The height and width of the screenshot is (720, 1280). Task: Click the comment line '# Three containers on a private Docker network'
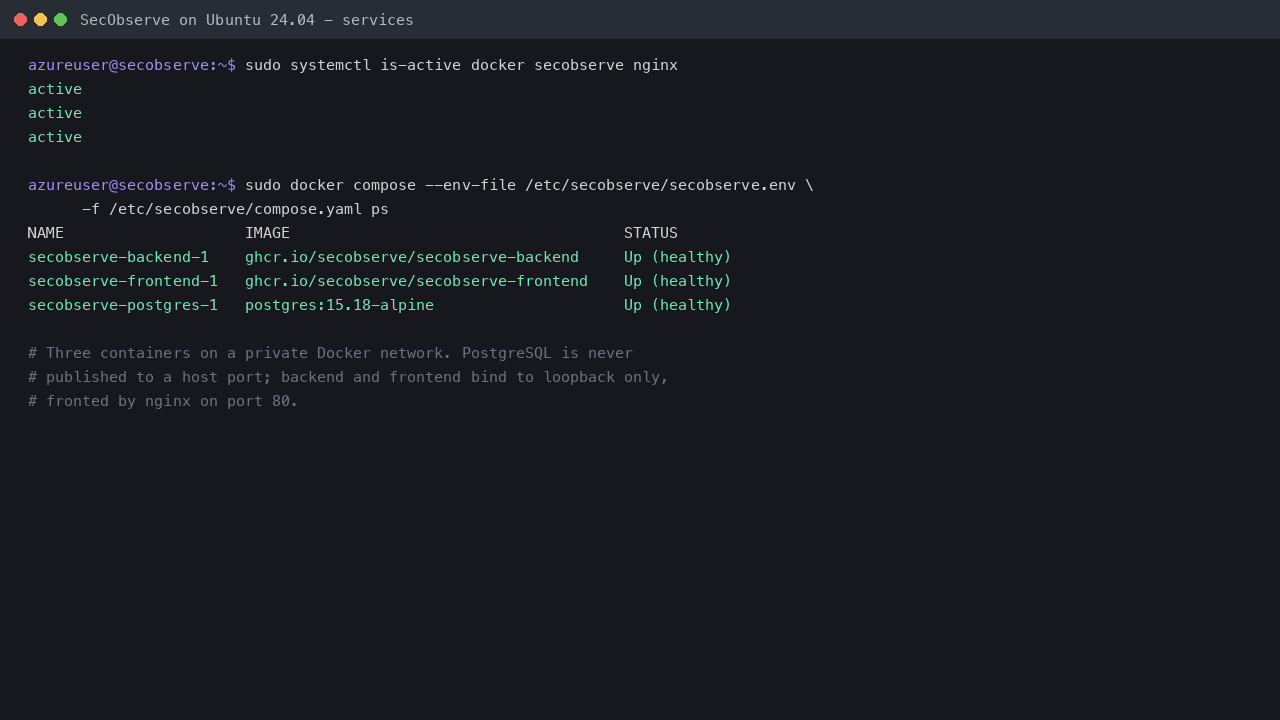pos(330,353)
